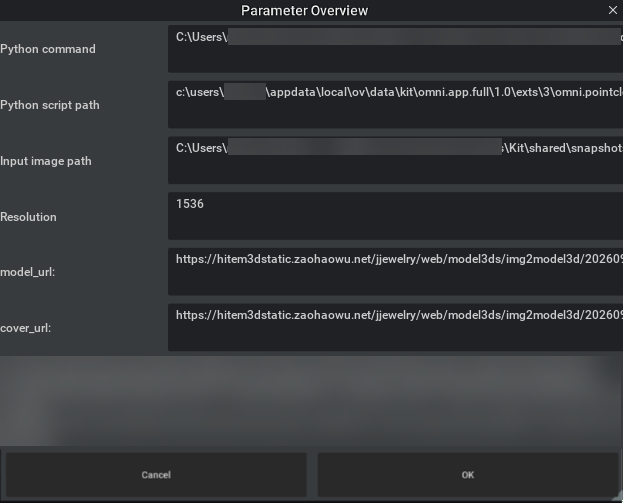
Task: Focus the Python command field
Action: 395,49
